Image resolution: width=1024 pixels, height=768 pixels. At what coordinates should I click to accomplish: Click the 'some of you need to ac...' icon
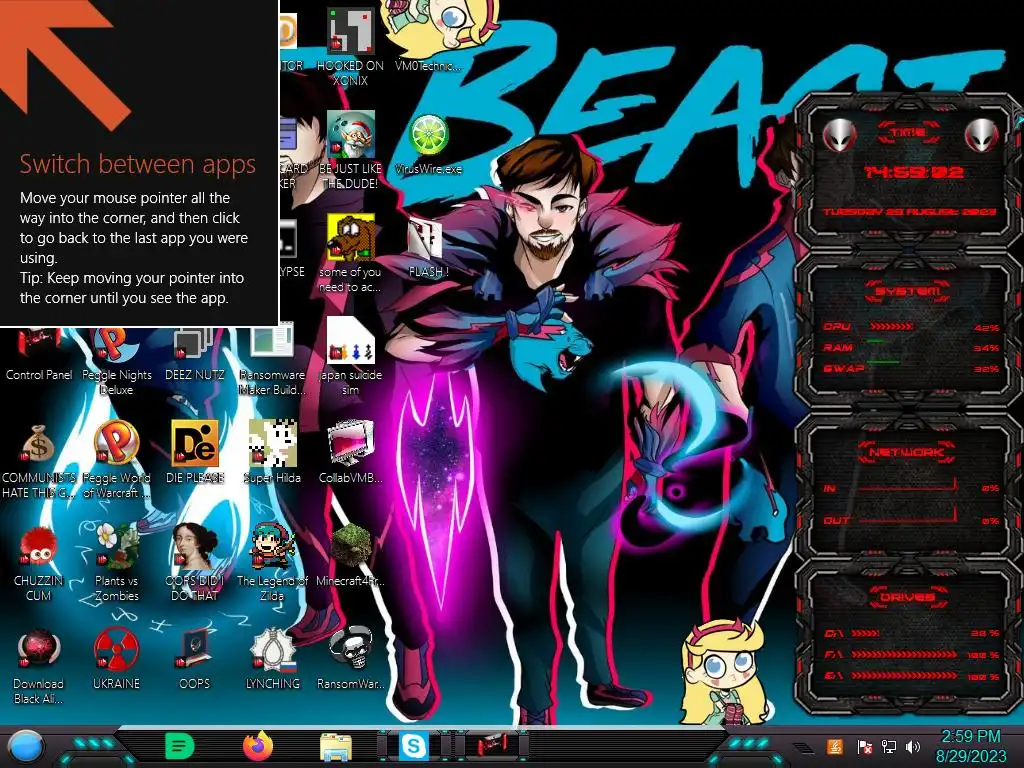pyautogui.click(x=350, y=238)
